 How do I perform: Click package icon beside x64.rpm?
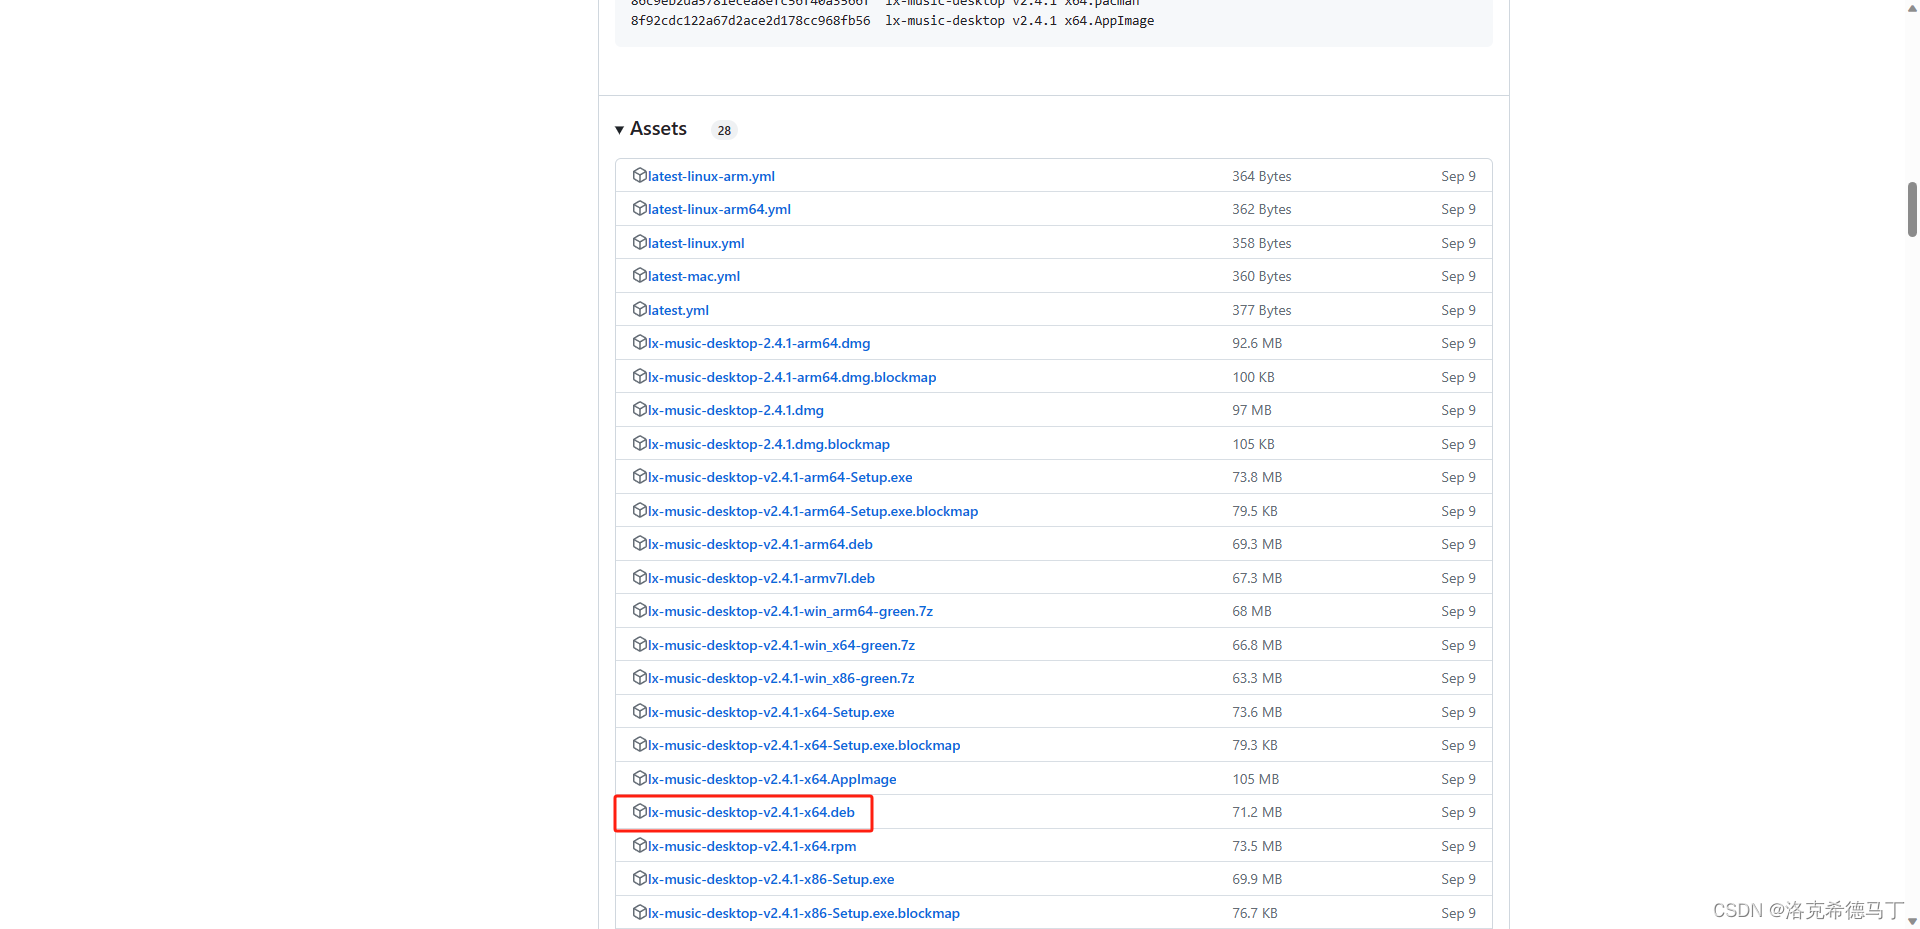click(x=640, y=845)
